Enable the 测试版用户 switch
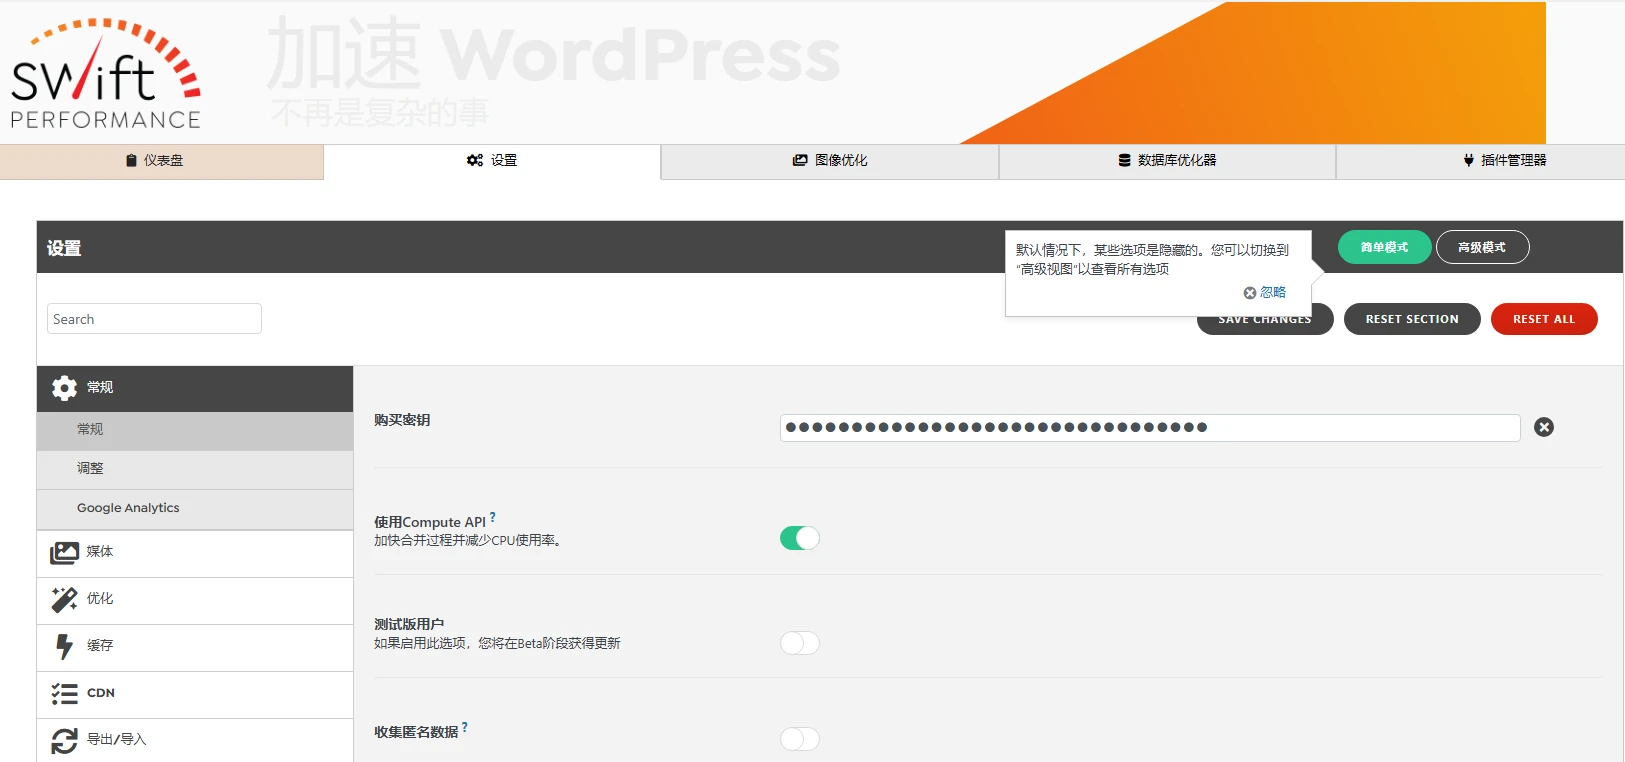The width and height of the screenshot is (1625, 762). (800, 642)
